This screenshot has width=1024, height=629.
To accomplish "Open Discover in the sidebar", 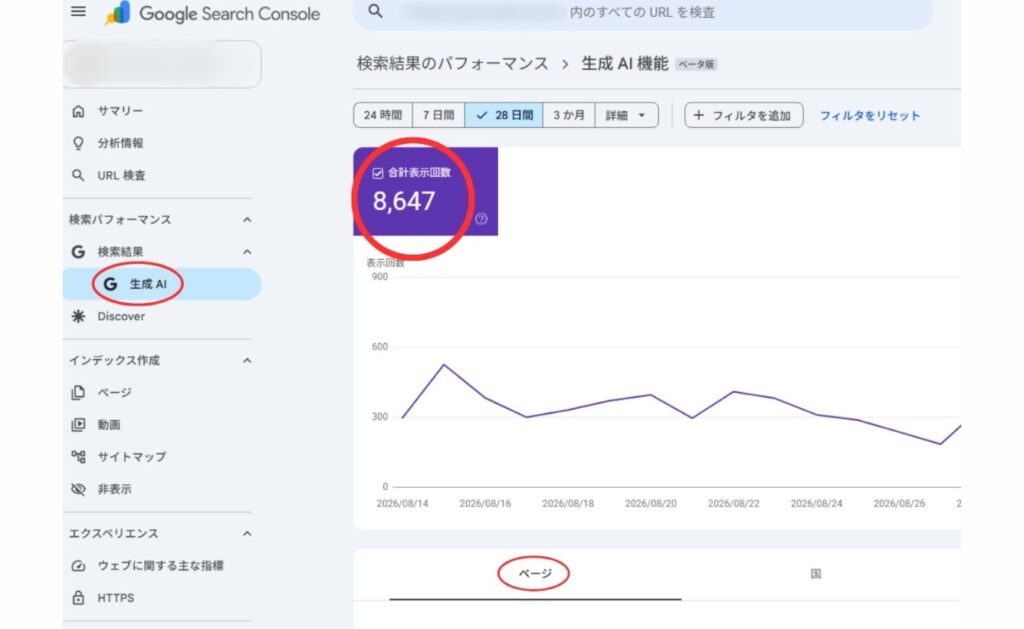I will pos(121,316).
